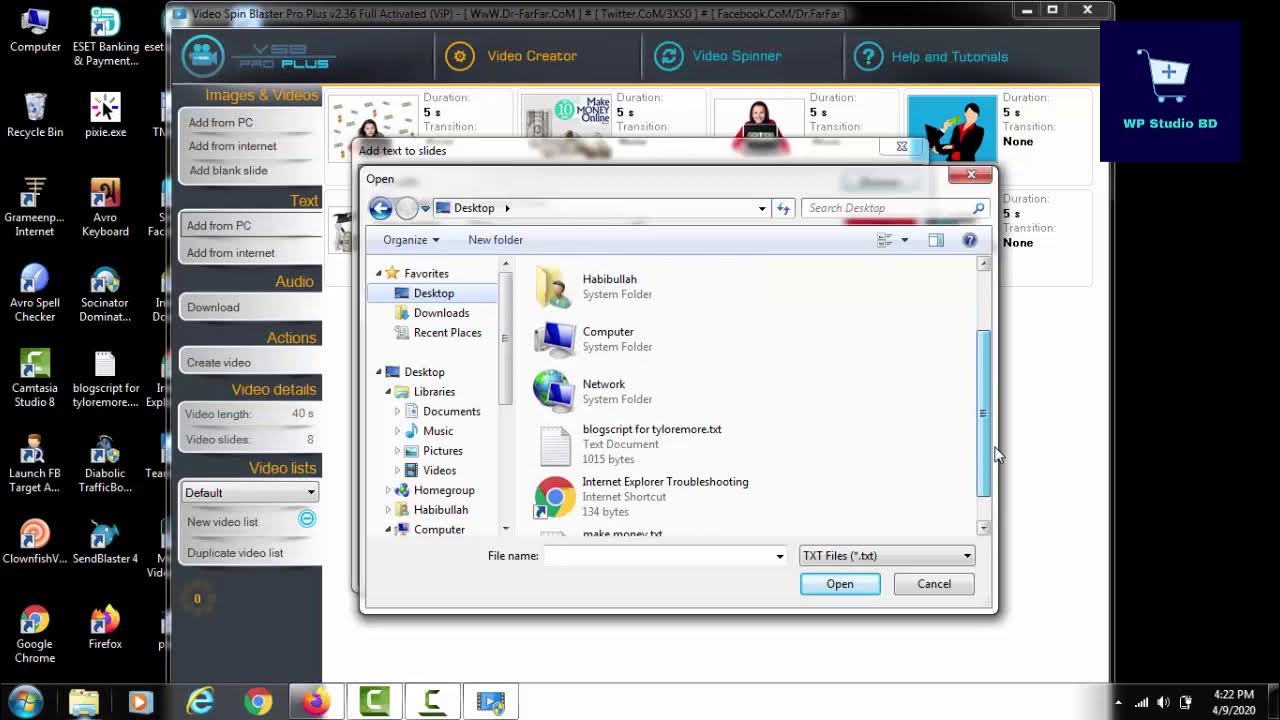Image resolution: width=1280 pixels, height=720 pixels.
Task: Toggle the preview pane icon
Action: click(x=936, y=240)
